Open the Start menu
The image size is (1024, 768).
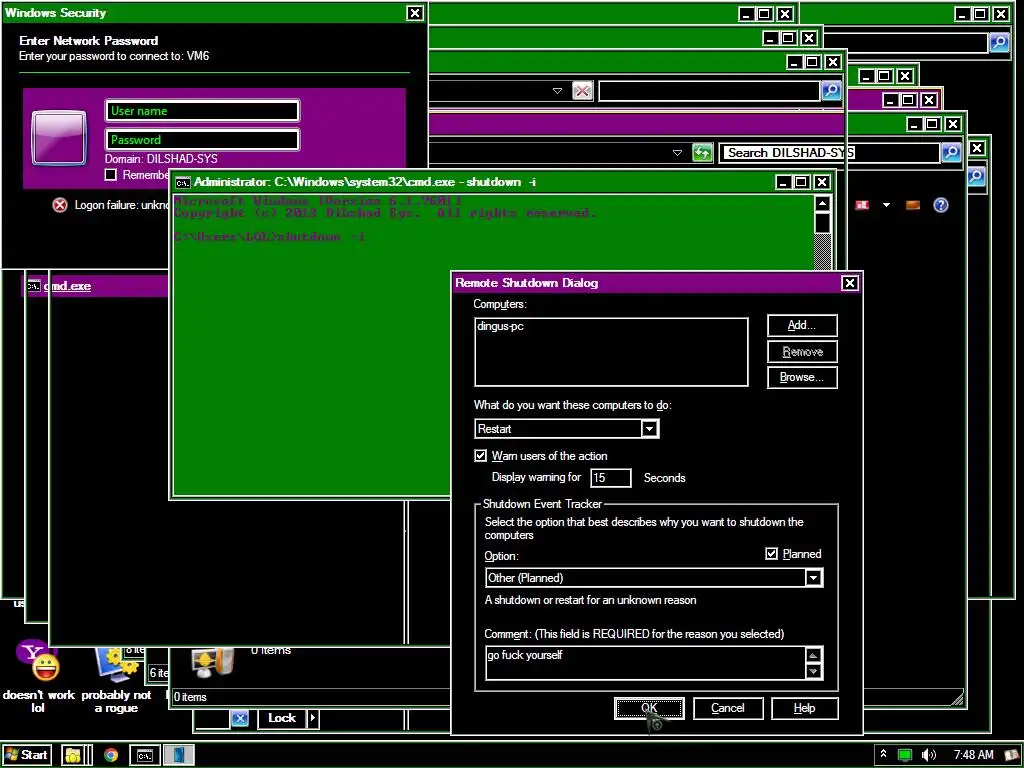(27, 755)
